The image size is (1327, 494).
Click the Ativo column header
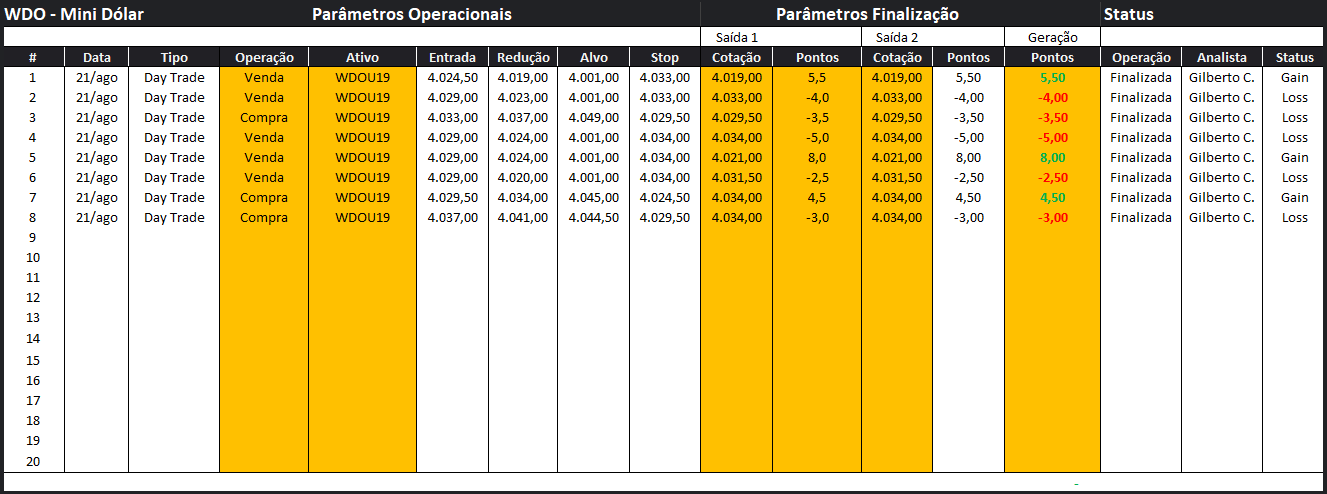(x=362, y=57)
